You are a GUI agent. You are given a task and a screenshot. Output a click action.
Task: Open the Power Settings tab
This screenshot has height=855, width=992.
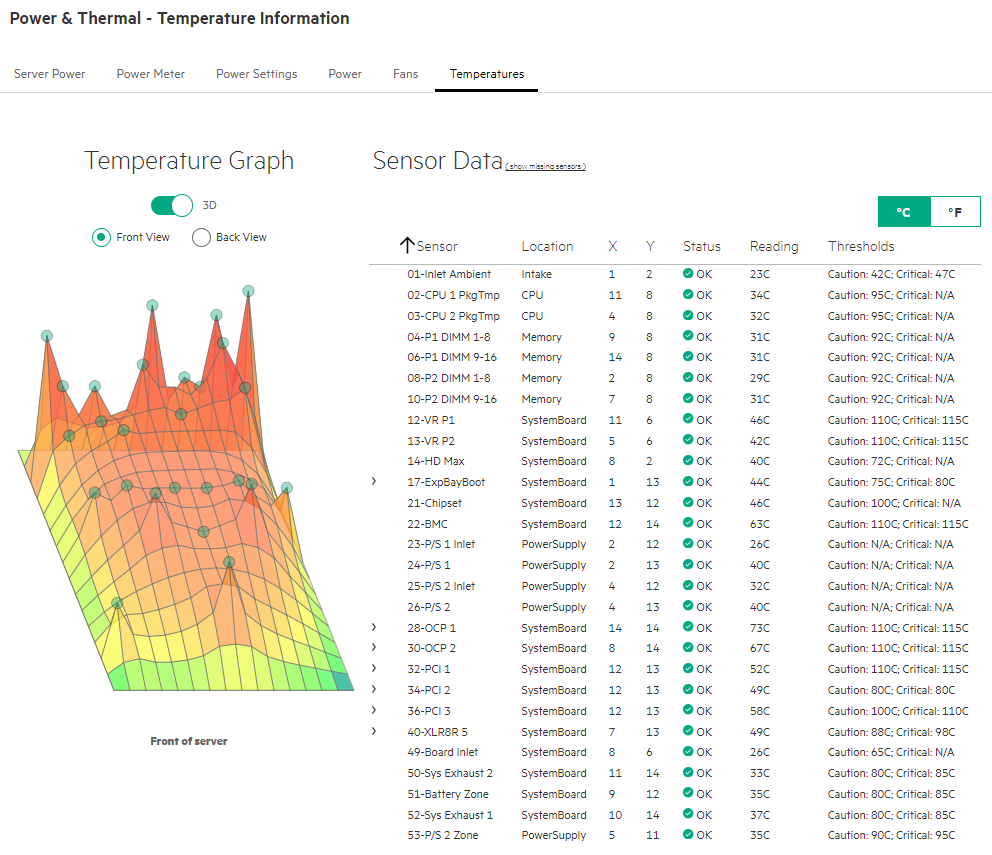click(256, 74)
